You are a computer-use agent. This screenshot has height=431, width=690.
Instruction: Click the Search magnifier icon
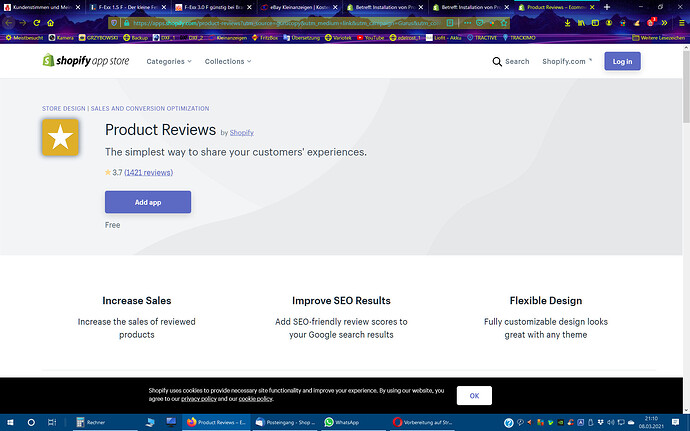(x=497, y=62)
